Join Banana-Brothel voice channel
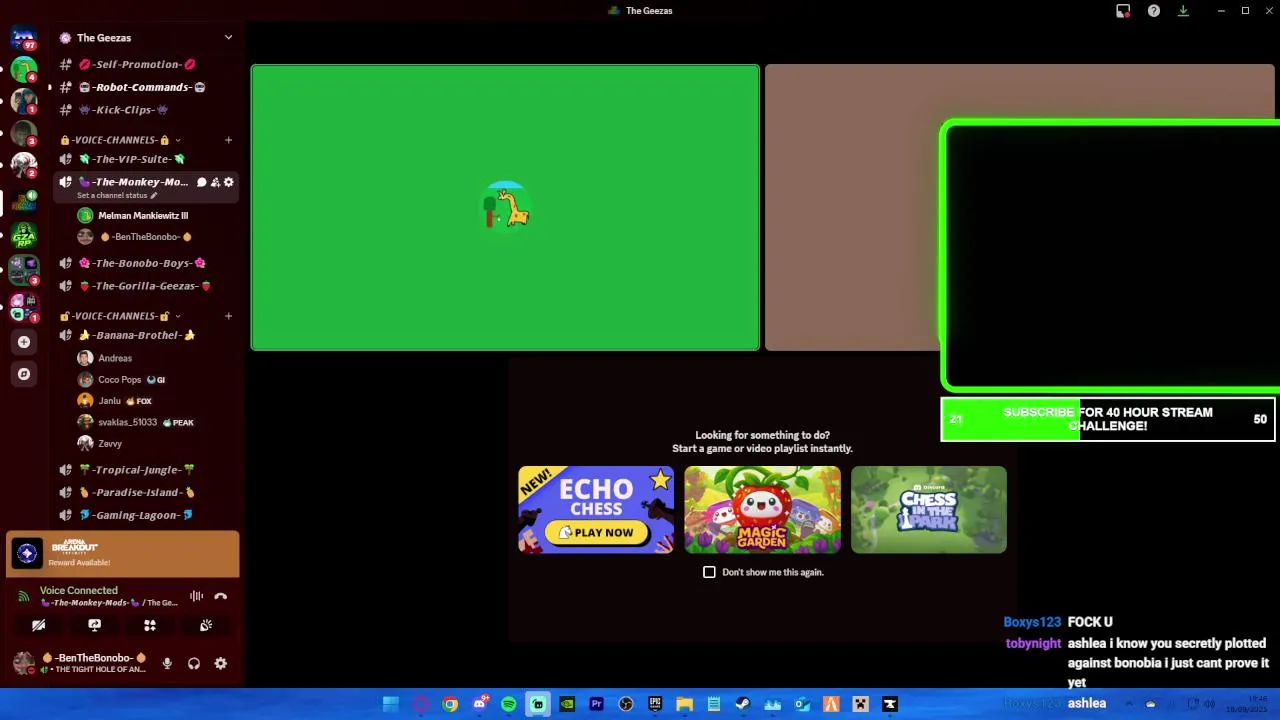Screen dimensions: 1280x720 point(146,335)
